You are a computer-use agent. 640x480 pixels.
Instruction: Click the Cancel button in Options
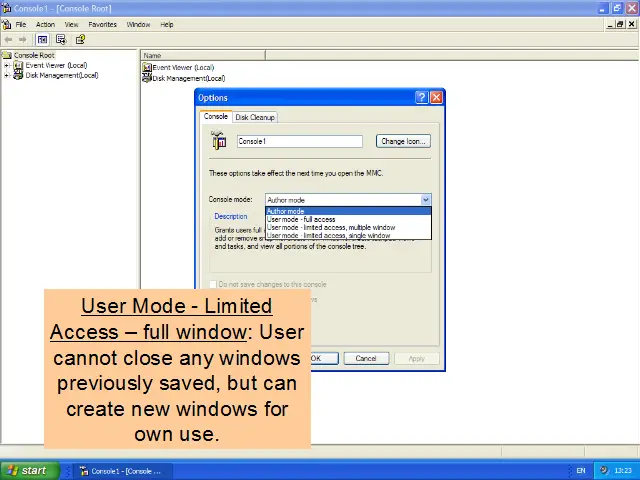(366, 358)
